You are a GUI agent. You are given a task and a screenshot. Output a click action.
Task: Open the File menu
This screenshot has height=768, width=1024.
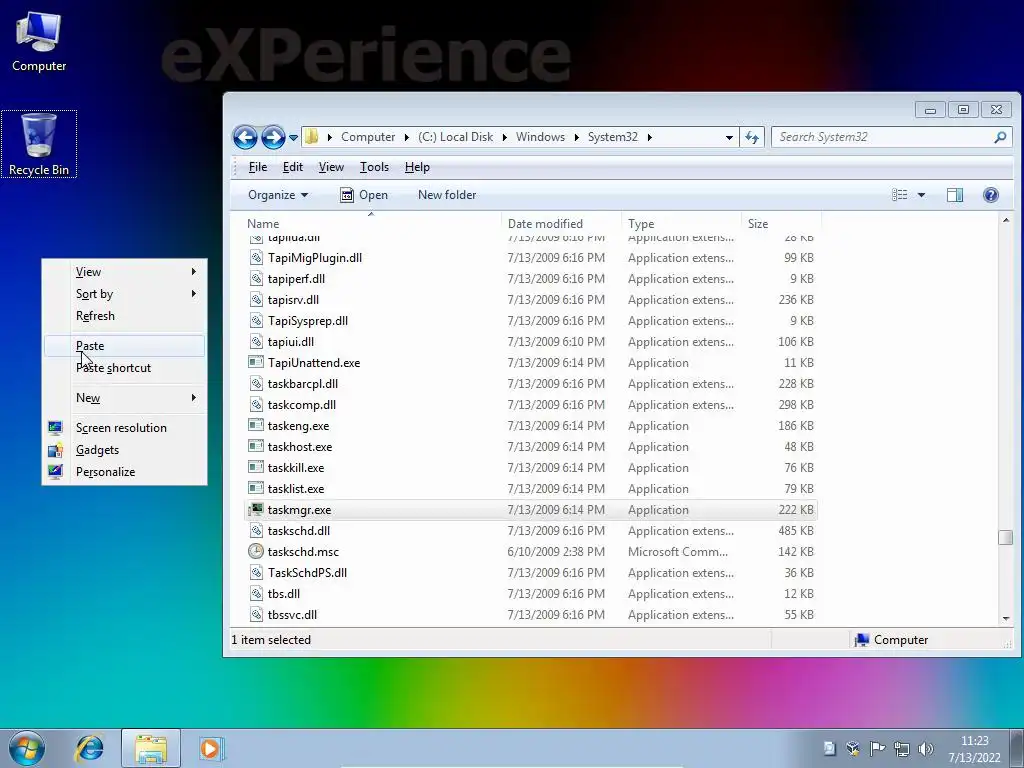coord(258,167)
